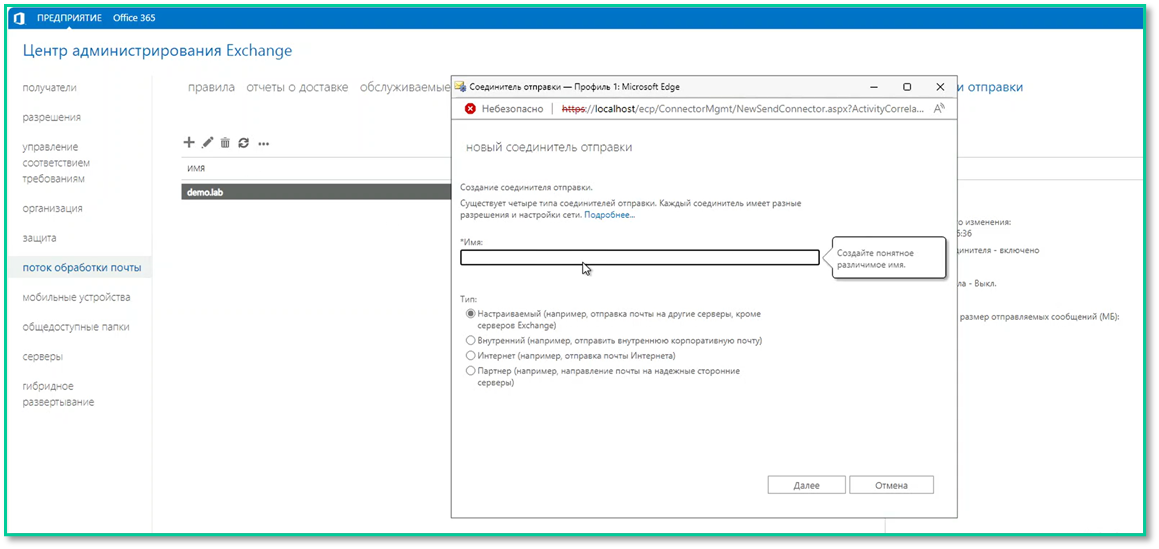The height and width of the screenshot is (549, 1159).
Task: Open the more options ellipsis menu
Action: coord(263,144)
